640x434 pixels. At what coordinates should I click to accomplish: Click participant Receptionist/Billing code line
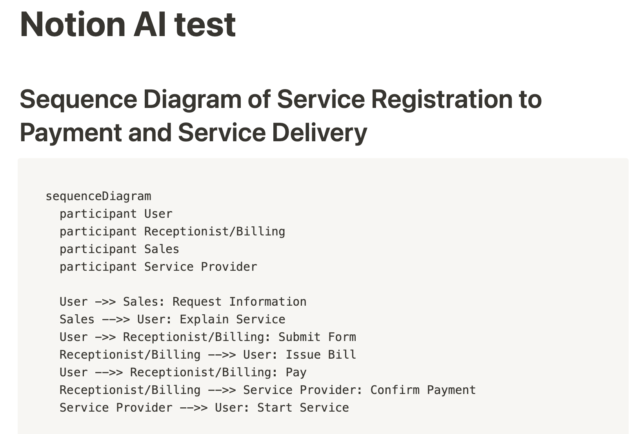point(172,231)
